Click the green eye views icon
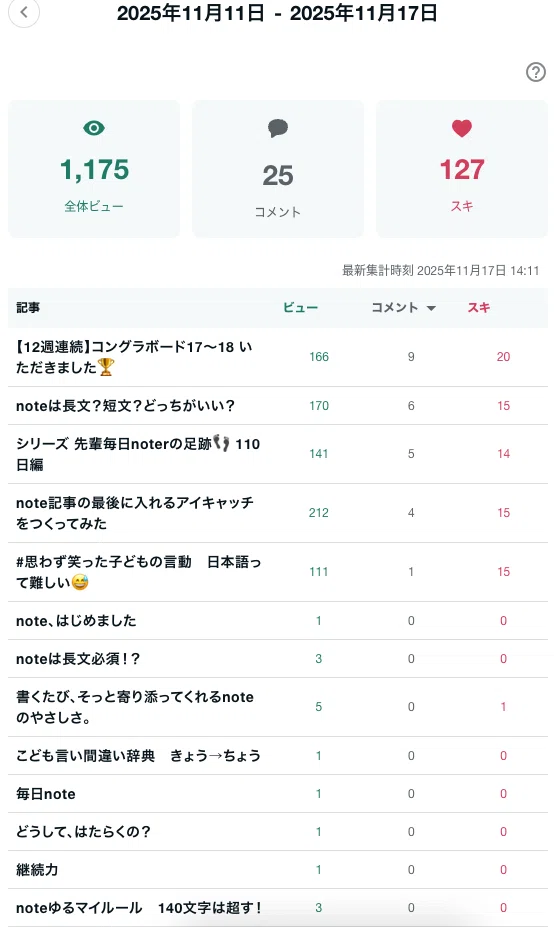This screenshot has width=554, height=927. click(94, 128)
